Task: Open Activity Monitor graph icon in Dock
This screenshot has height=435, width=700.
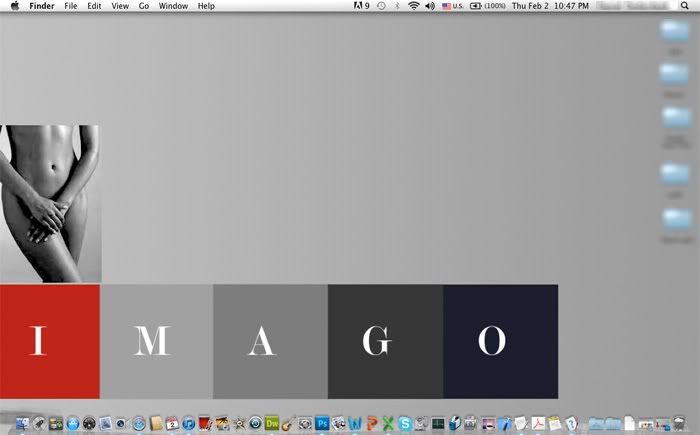Action: click(438, 423)
